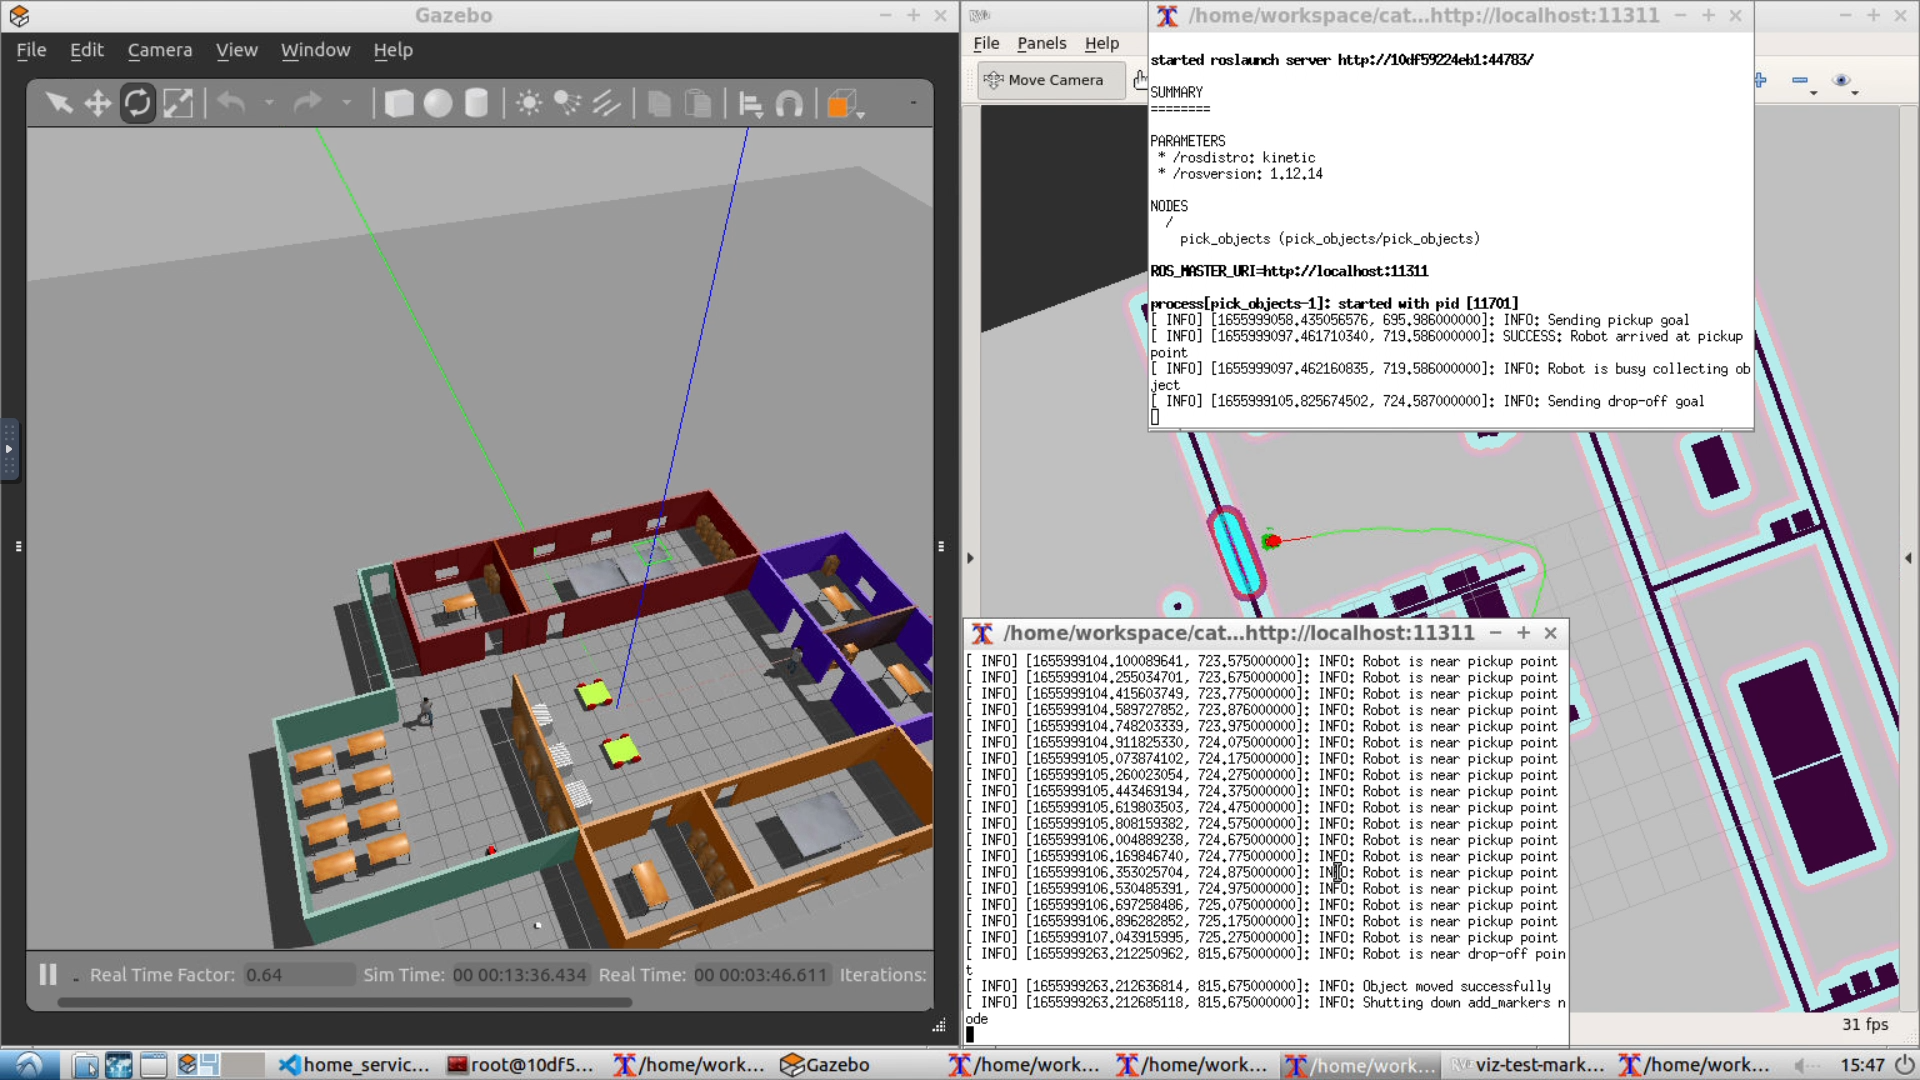Screen dimensions: 1920x1080
Task: Click the ROS_MASTER_URI line in upper terminal
Action: tap(1289, 271)
